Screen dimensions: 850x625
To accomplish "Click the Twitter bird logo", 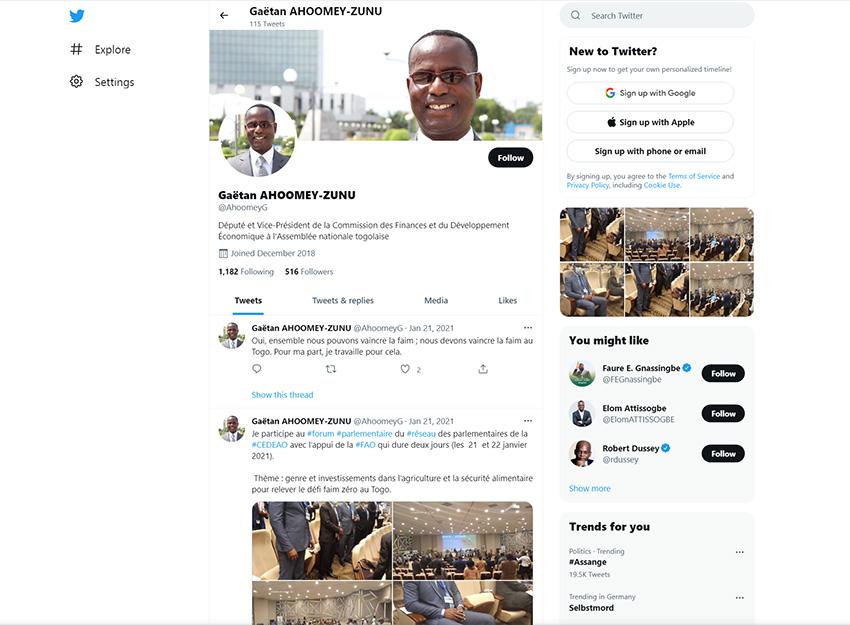I will coord(77,16).
